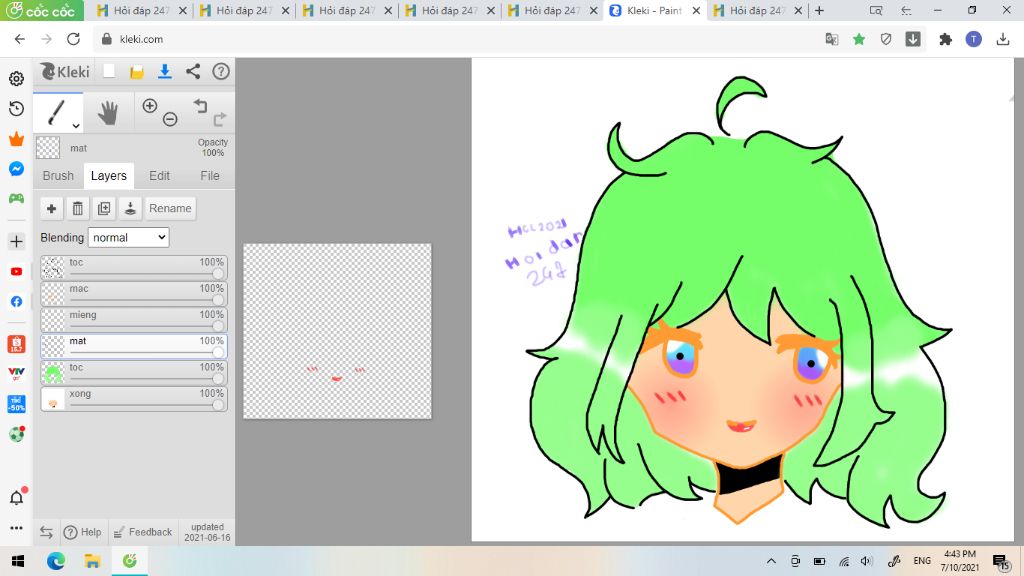Duplicate the selected layer
The width and height of the screenshot is (1024, 576).
(x=104, y=208)
